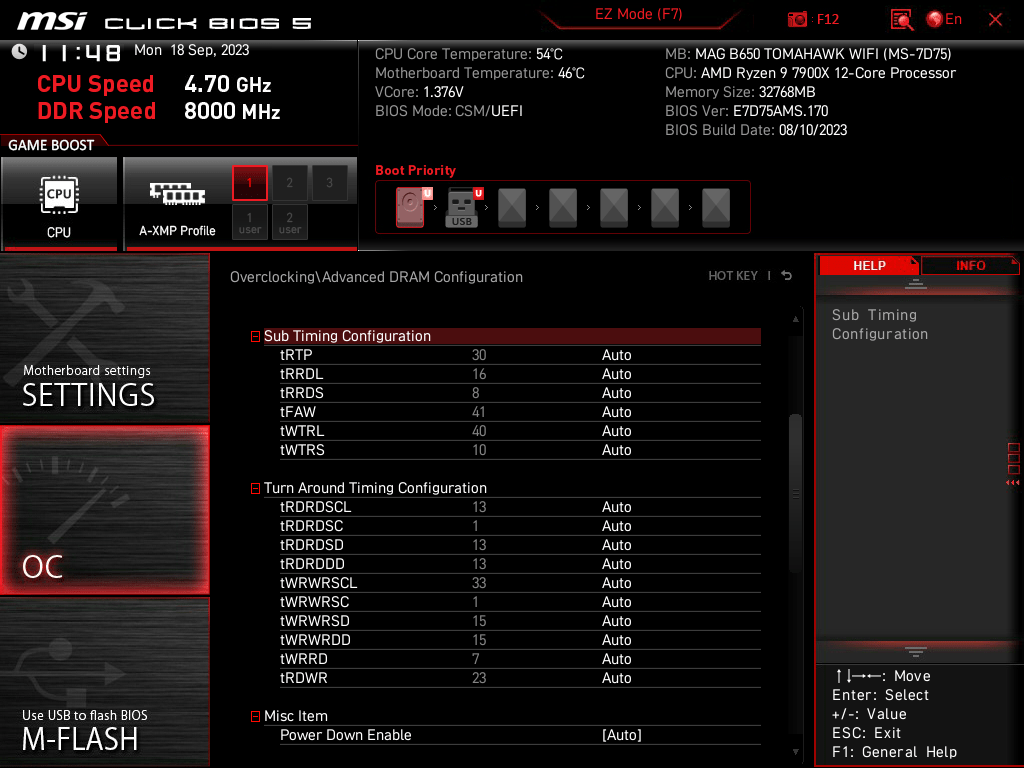Take a screenshot with the F12 camera icon
This screenshot has width=1024, height=768.
[797, 20]
